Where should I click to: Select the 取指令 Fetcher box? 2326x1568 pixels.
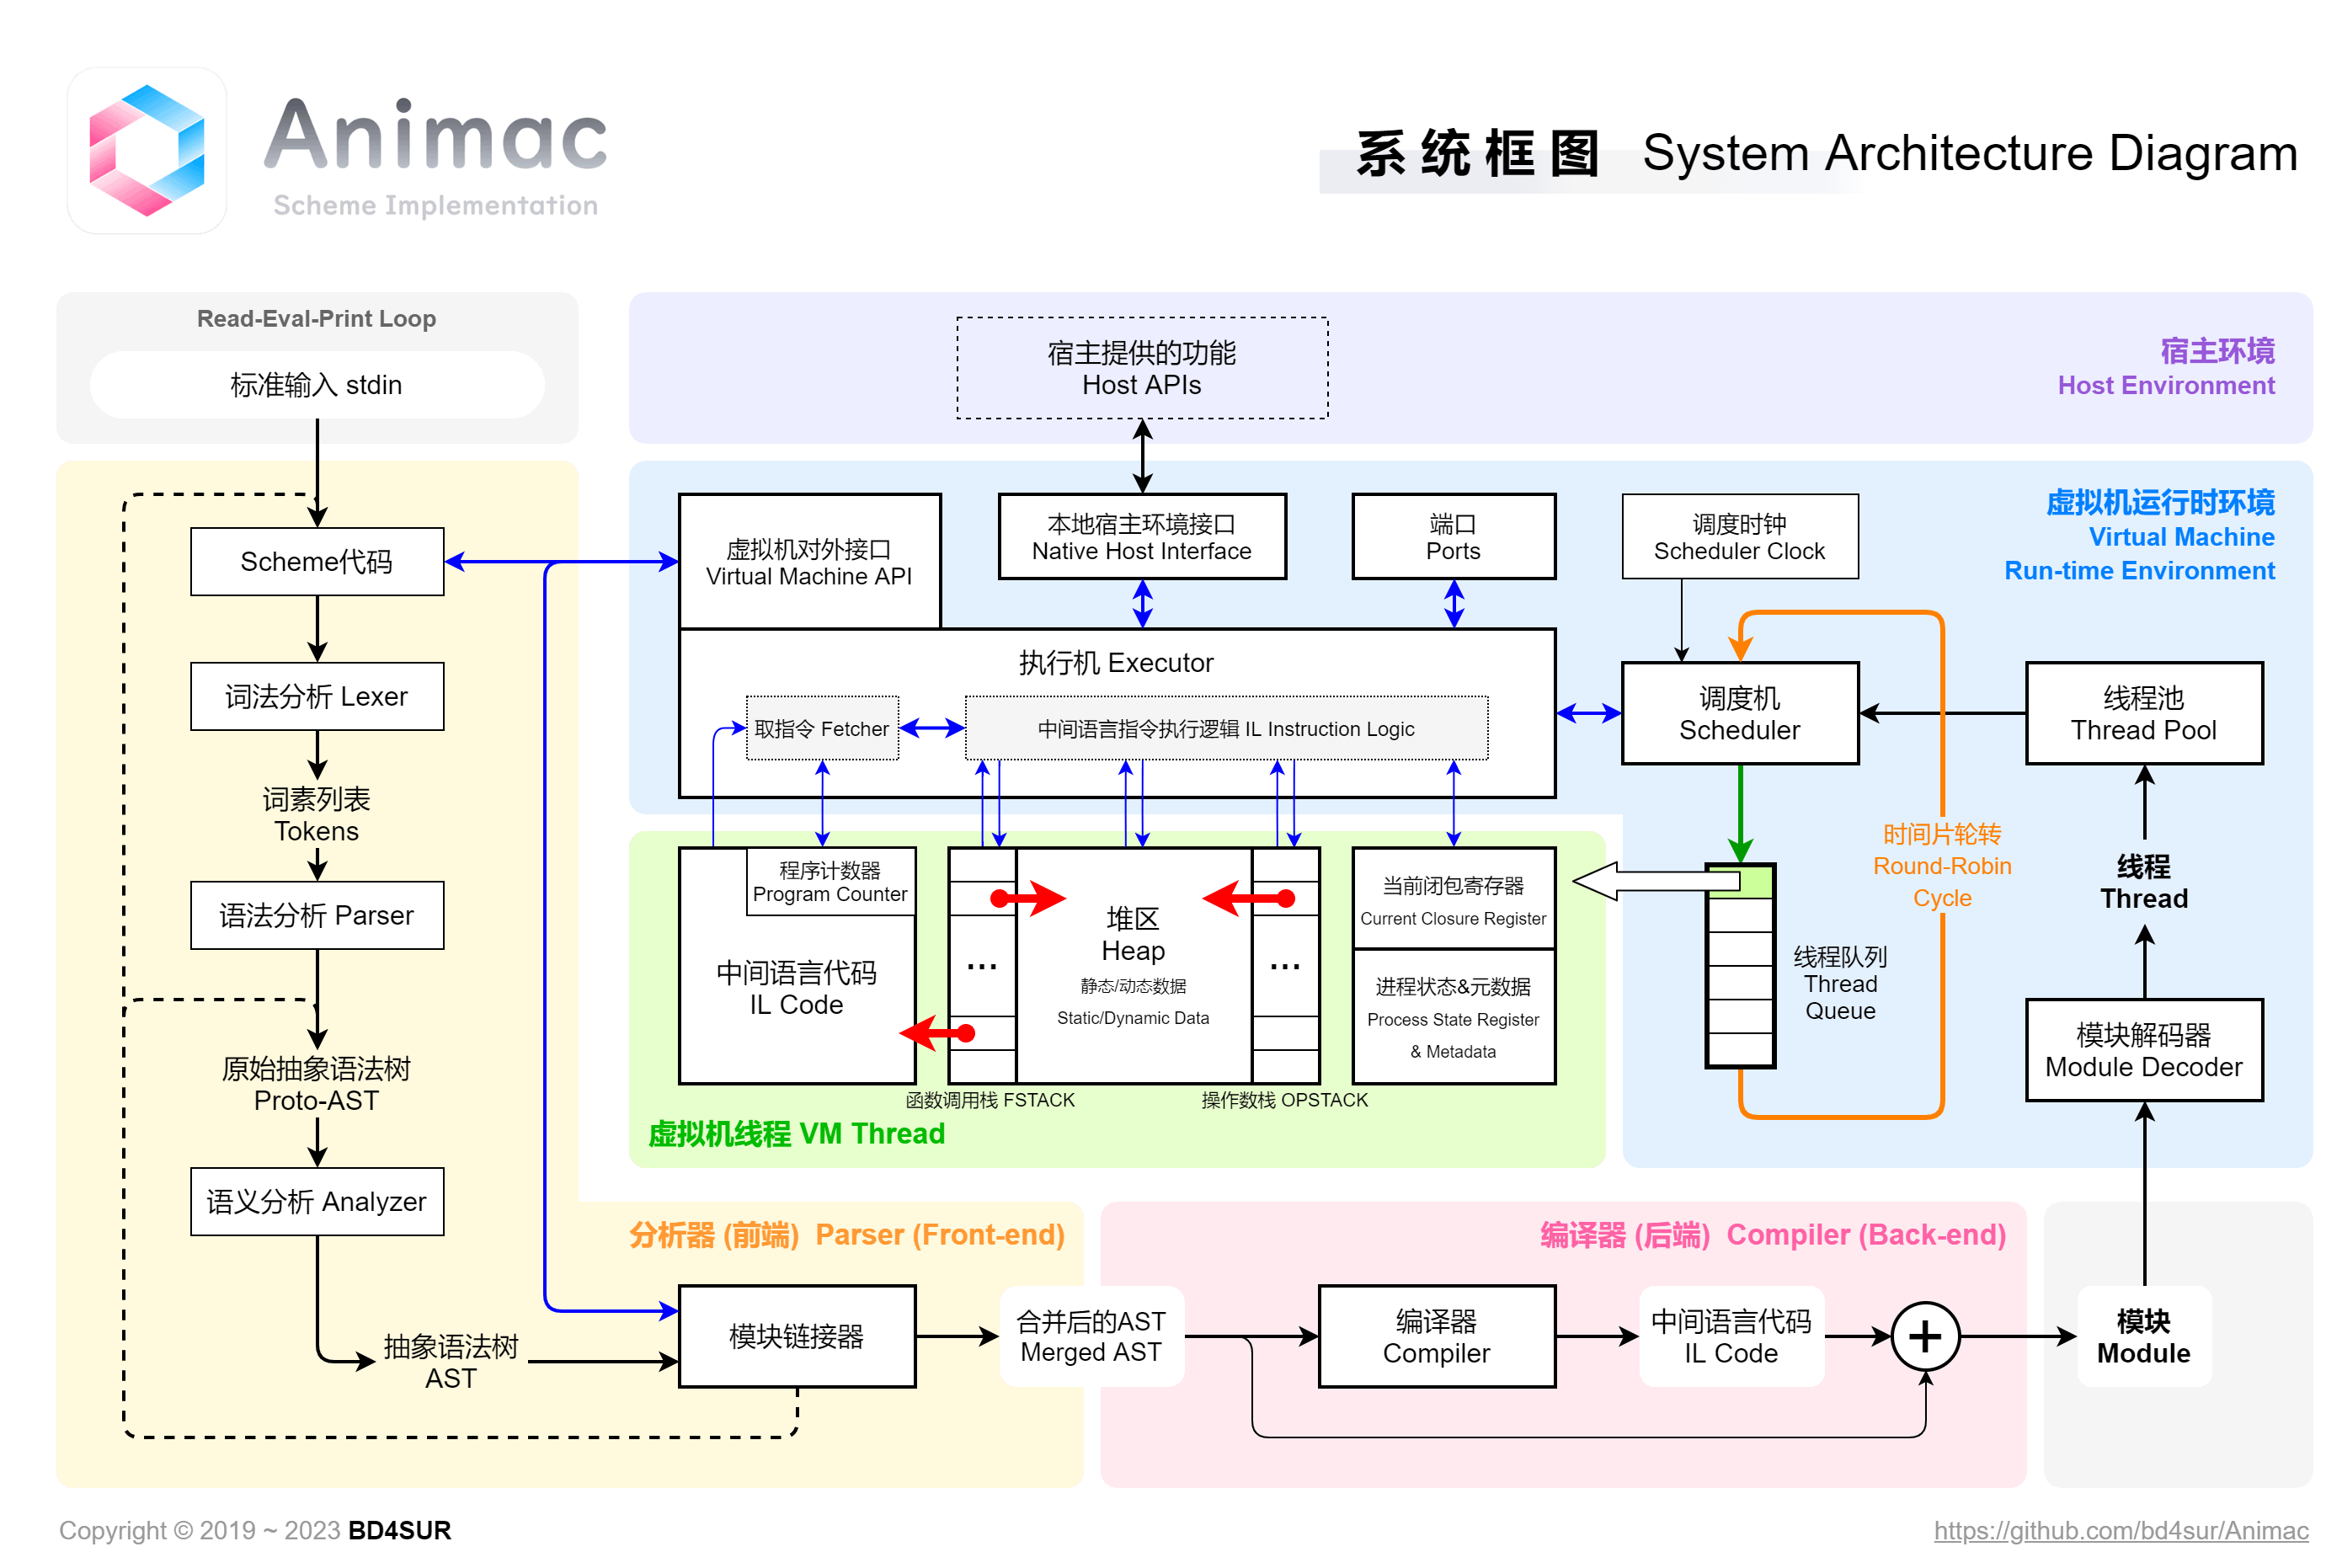(x=822, y=728)
